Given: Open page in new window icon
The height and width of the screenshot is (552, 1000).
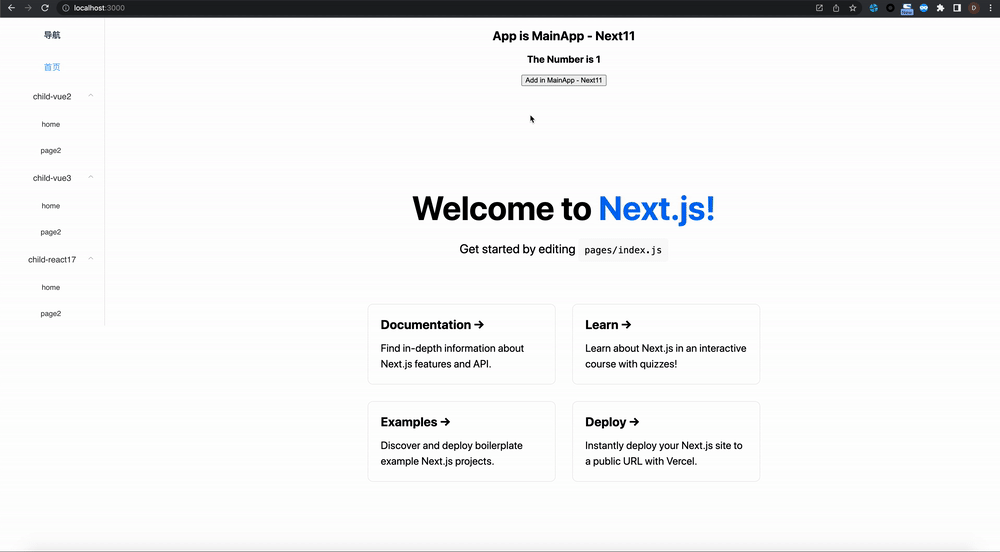Looking at the screenshot, I should point(819,8).
